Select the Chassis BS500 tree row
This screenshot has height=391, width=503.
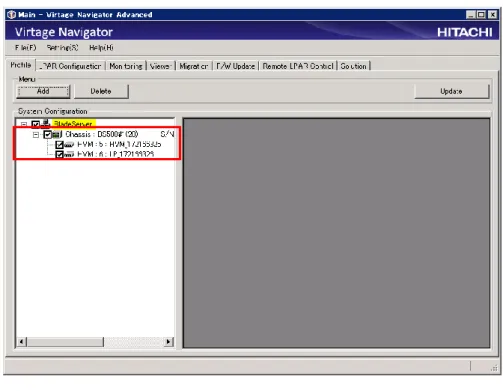[x=102, y=134]
